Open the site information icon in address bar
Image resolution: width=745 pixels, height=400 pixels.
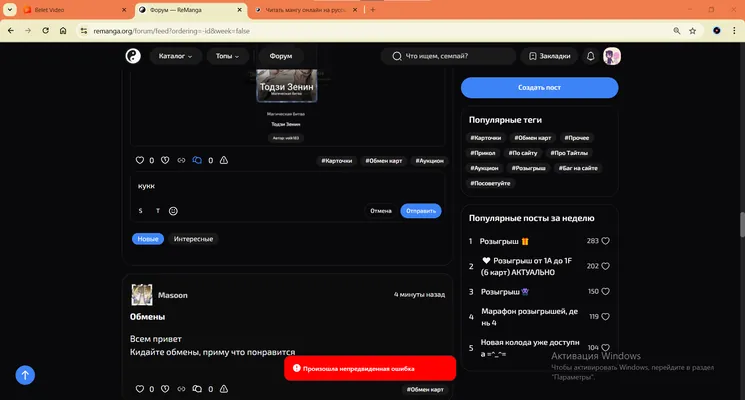click(84, 31)
